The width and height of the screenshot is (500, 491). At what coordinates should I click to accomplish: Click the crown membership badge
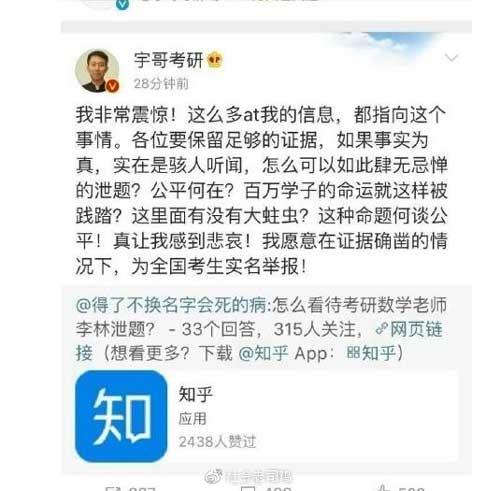click(215, 60)
